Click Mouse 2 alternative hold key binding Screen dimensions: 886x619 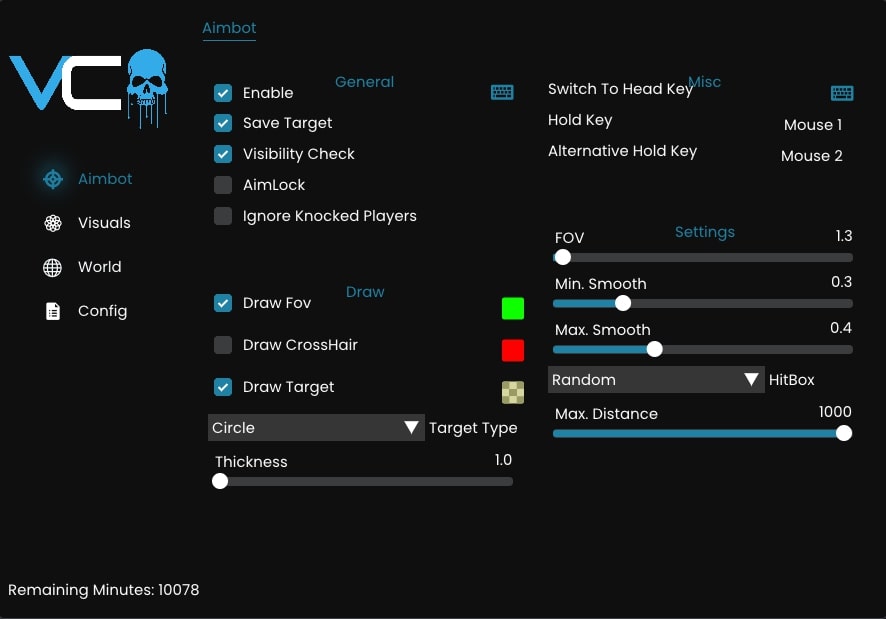(x=811, y=156)
